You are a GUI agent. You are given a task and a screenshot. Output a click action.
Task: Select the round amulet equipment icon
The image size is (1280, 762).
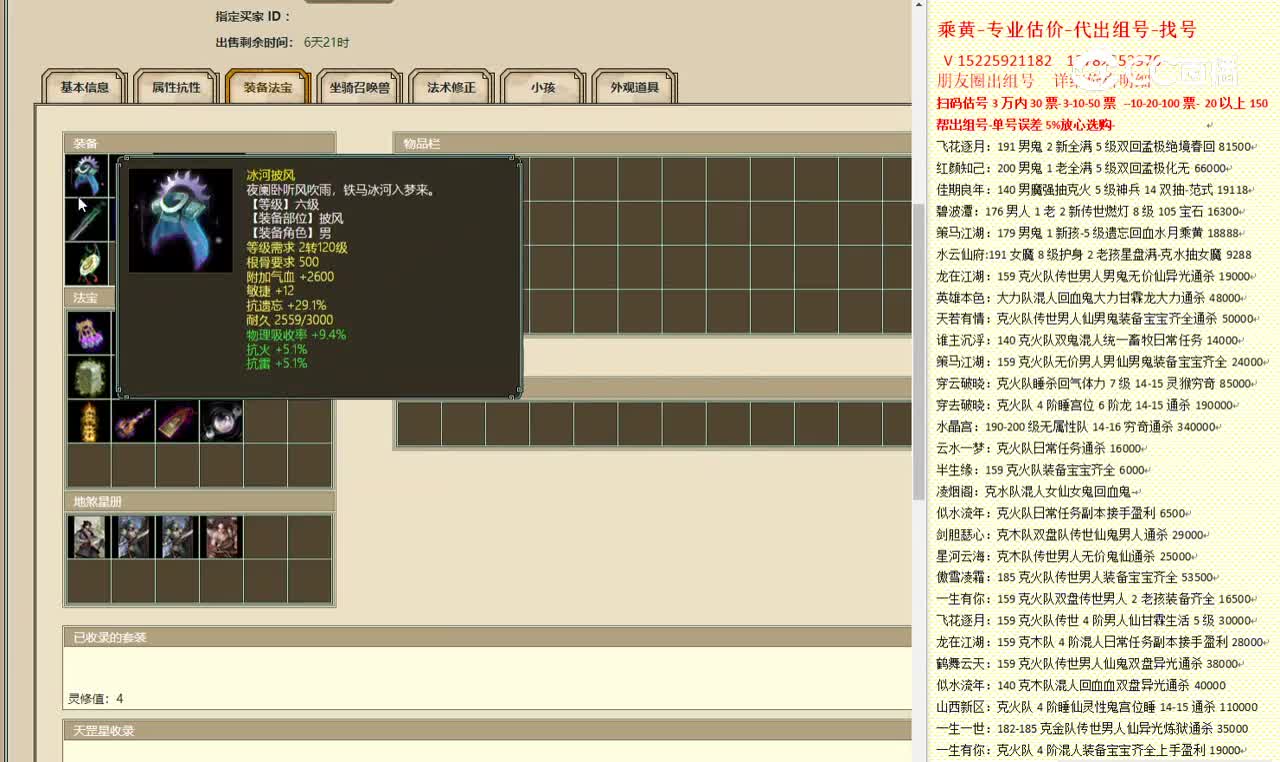tap(87, 263)
